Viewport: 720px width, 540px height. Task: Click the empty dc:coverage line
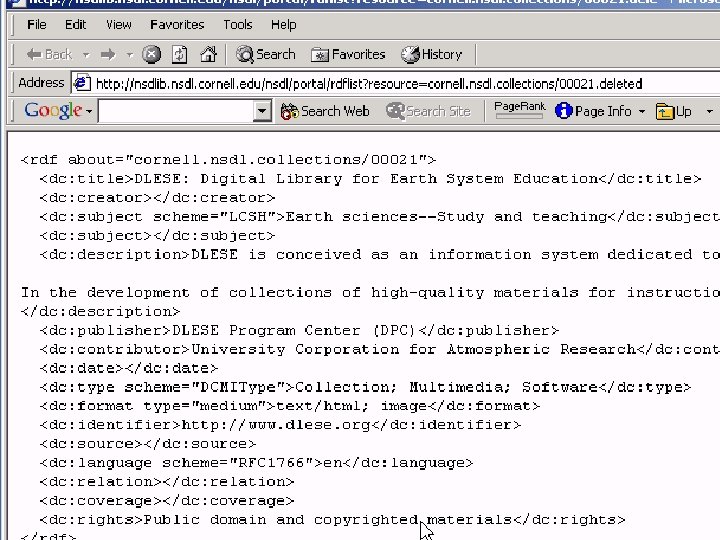[x=167, y=501]
